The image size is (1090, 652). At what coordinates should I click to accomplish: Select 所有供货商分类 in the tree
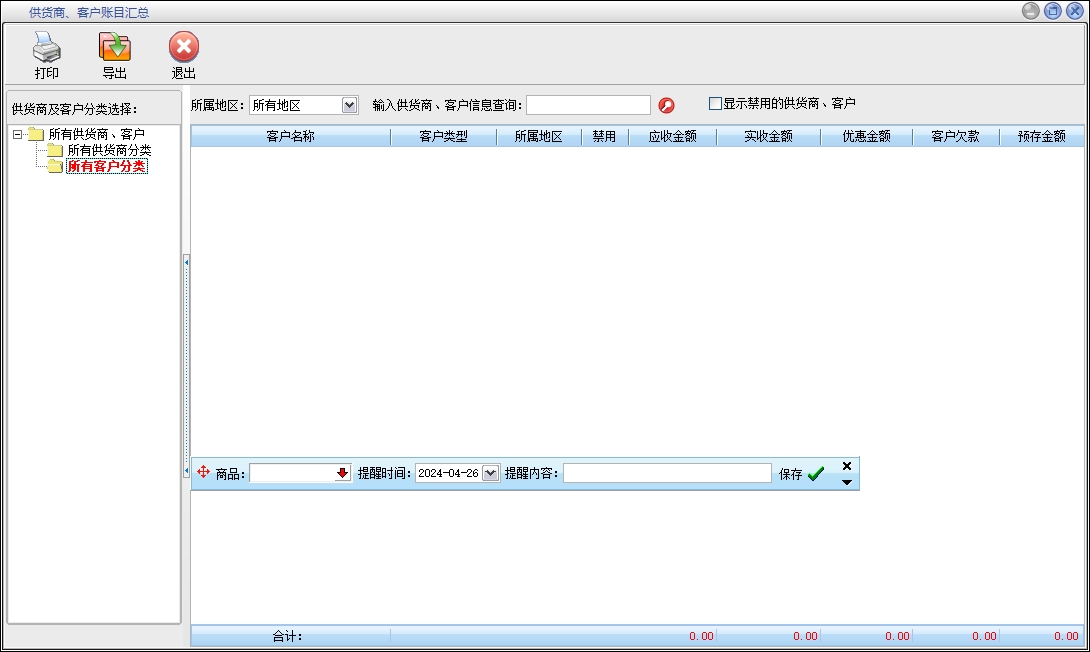pos(109,150)
